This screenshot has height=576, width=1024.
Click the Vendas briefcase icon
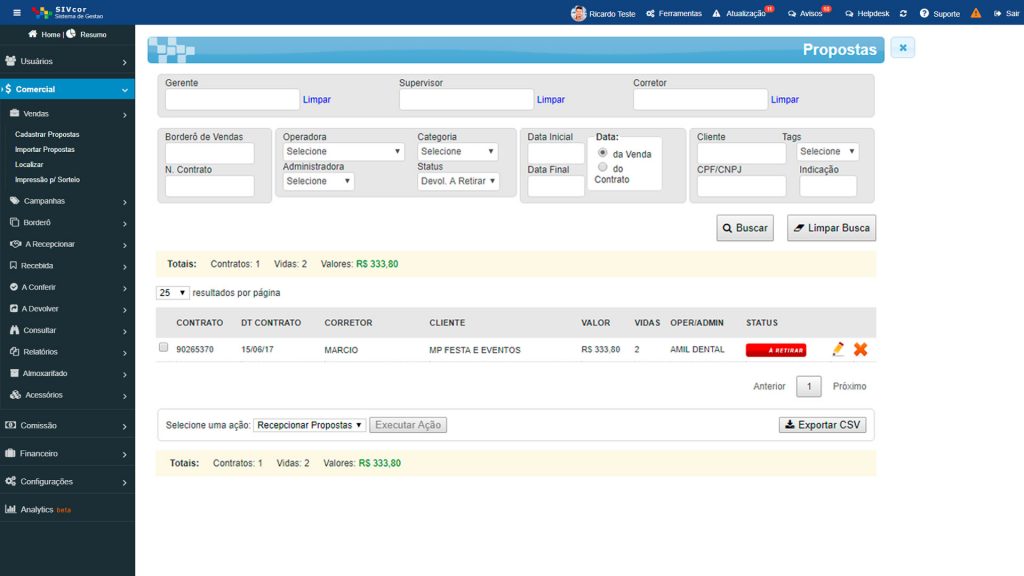(14, 113)
